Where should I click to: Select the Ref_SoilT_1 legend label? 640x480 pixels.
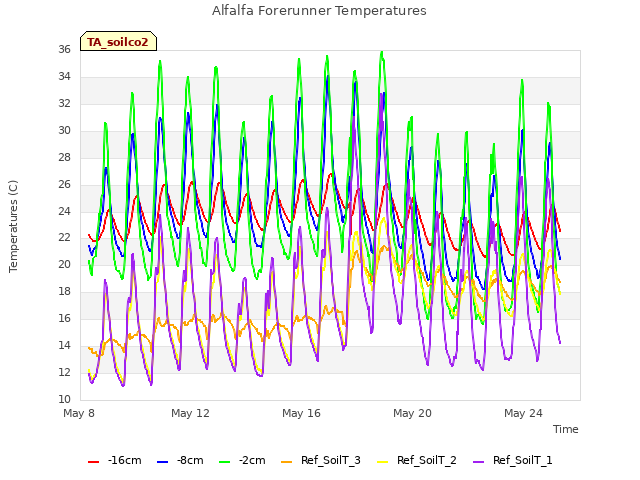click(x=522, y=460)
